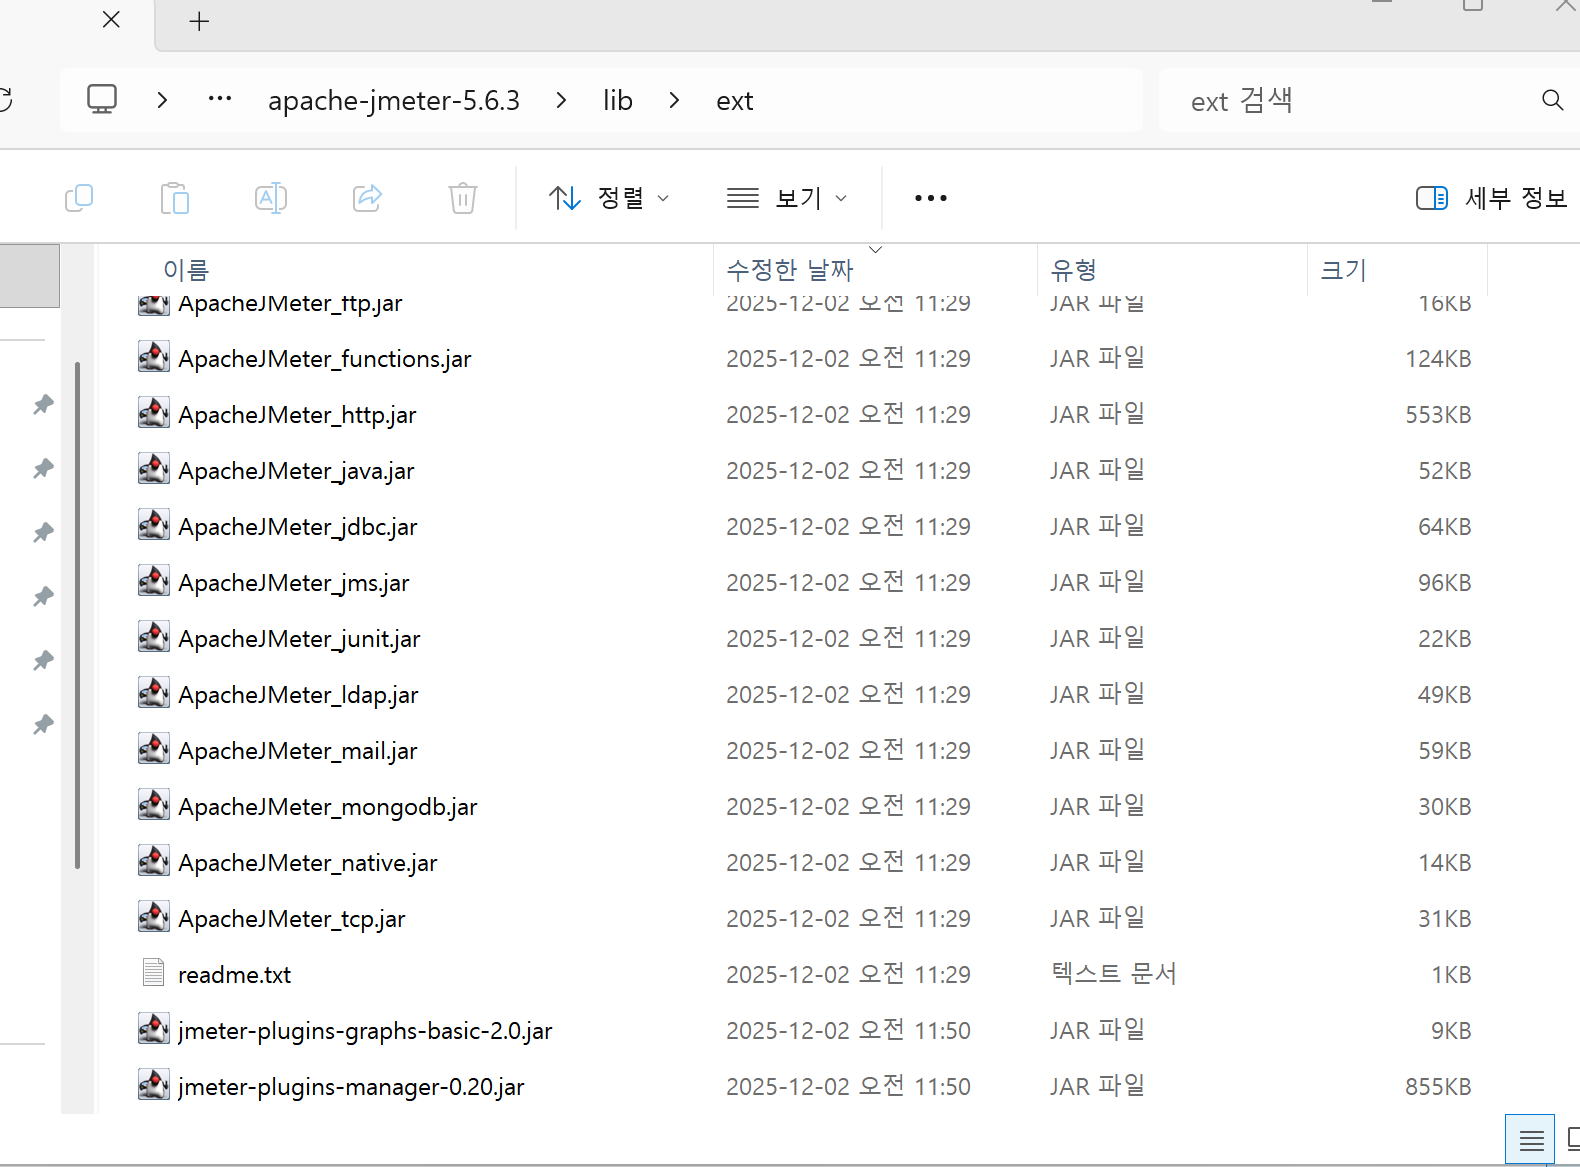Screen dimensions: 1580x1167
Task: Close the current Explorer tab
Action: pos(111,20)
